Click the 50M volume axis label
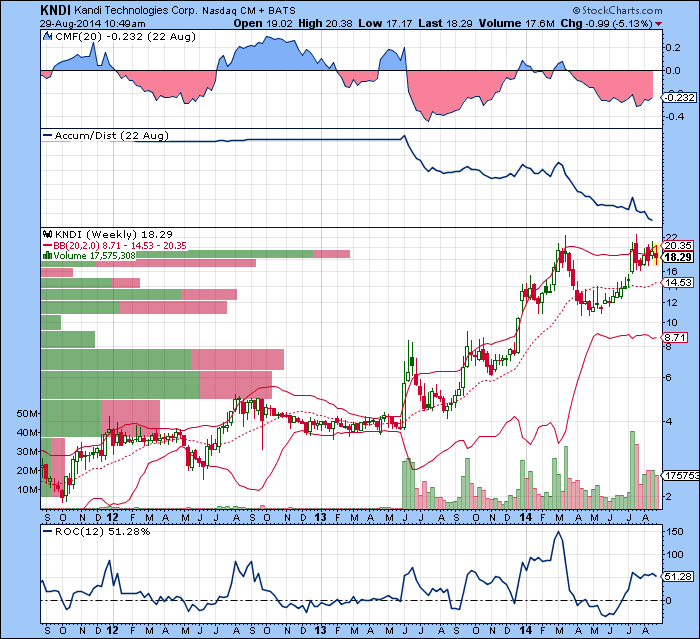The image size is (700, 639). 27,413
